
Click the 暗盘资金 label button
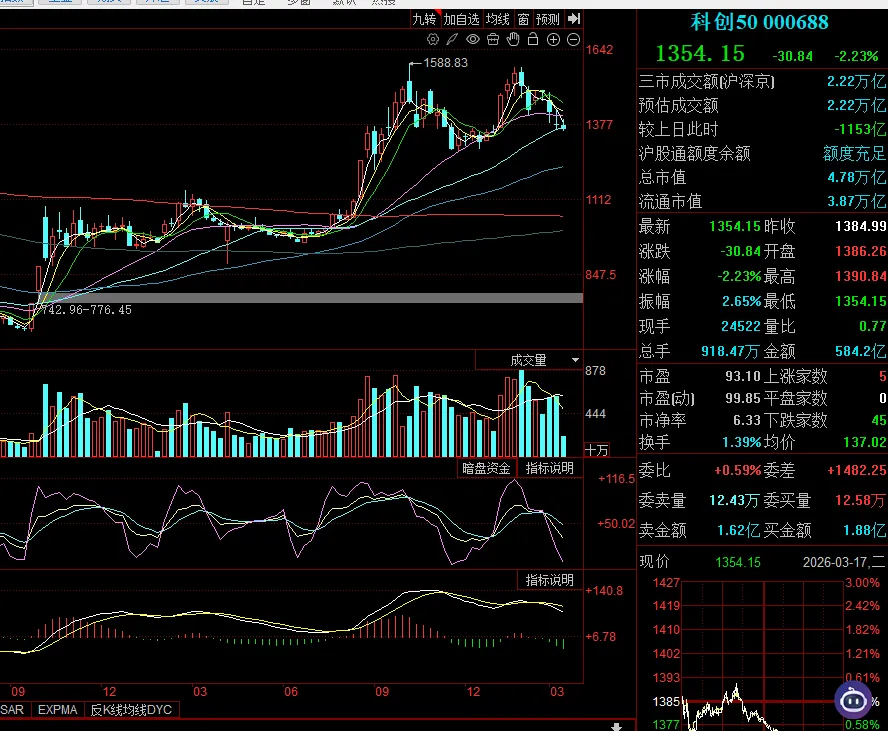pos(486,468)
